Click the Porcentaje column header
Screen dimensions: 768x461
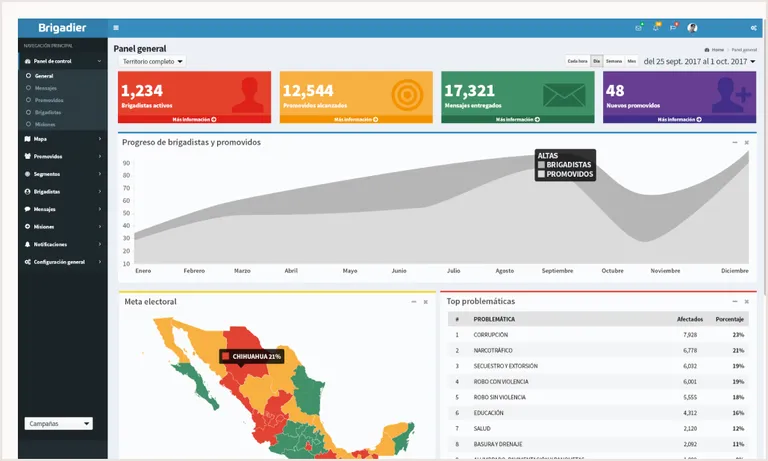[x=730, y=319]
